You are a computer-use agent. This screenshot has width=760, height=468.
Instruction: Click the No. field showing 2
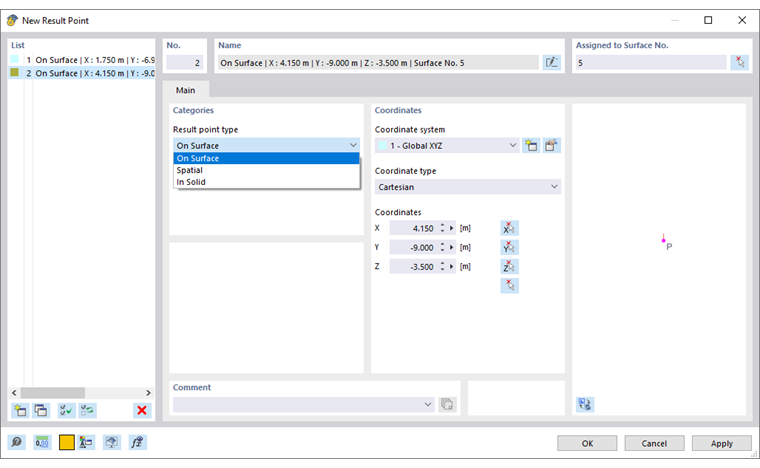[185, 62]
